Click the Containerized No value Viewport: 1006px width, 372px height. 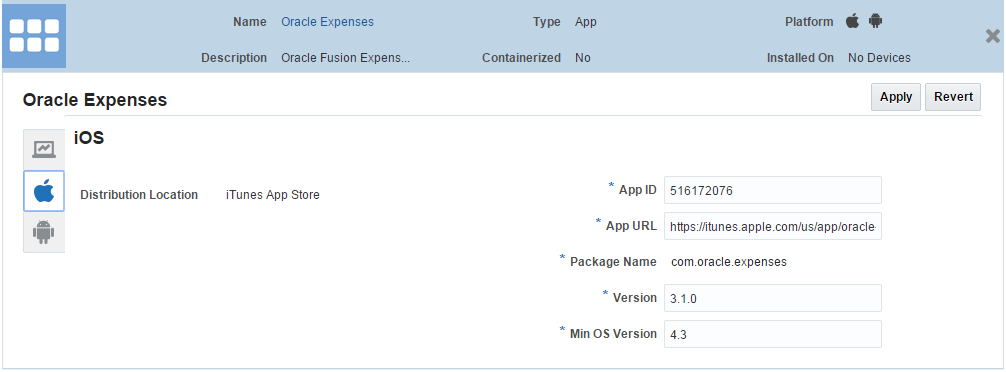click(583, 58)
